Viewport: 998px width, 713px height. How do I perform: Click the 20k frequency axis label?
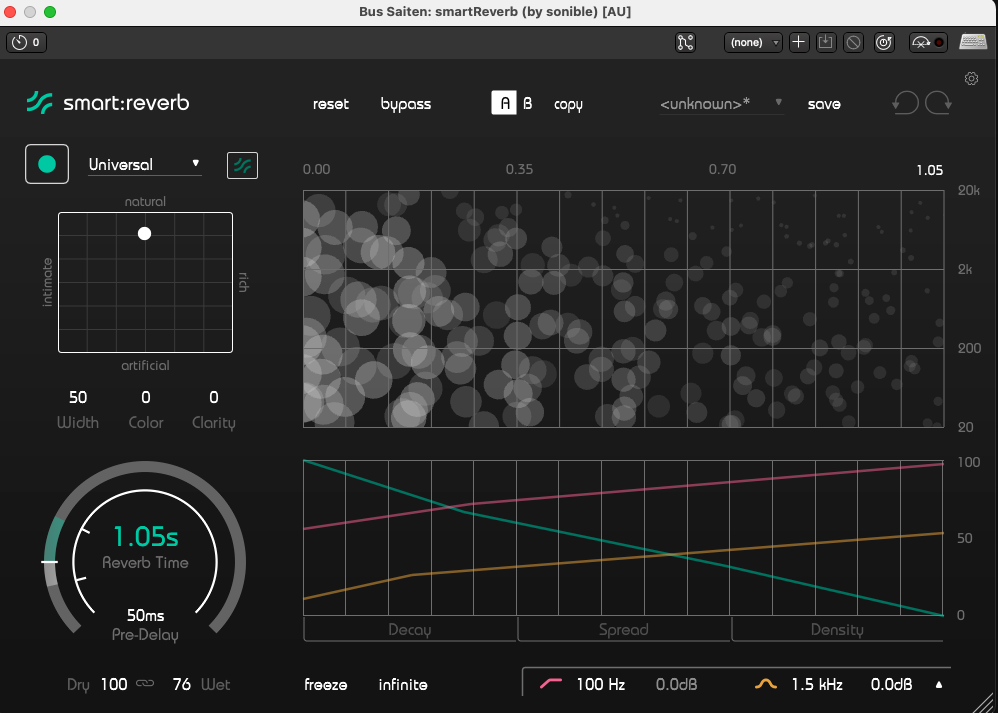tap(969, 190)
